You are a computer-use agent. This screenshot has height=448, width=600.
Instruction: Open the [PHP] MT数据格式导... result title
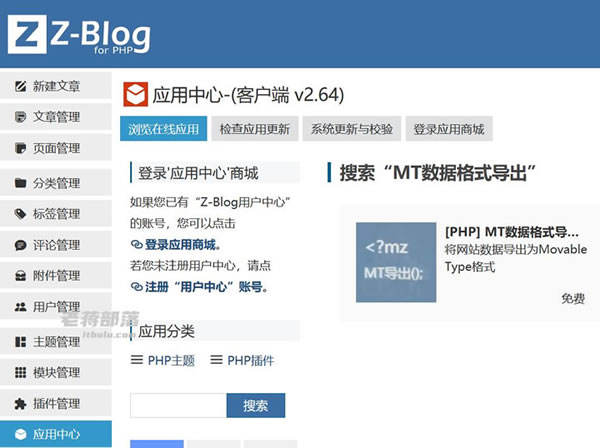[x=512, y=232]
